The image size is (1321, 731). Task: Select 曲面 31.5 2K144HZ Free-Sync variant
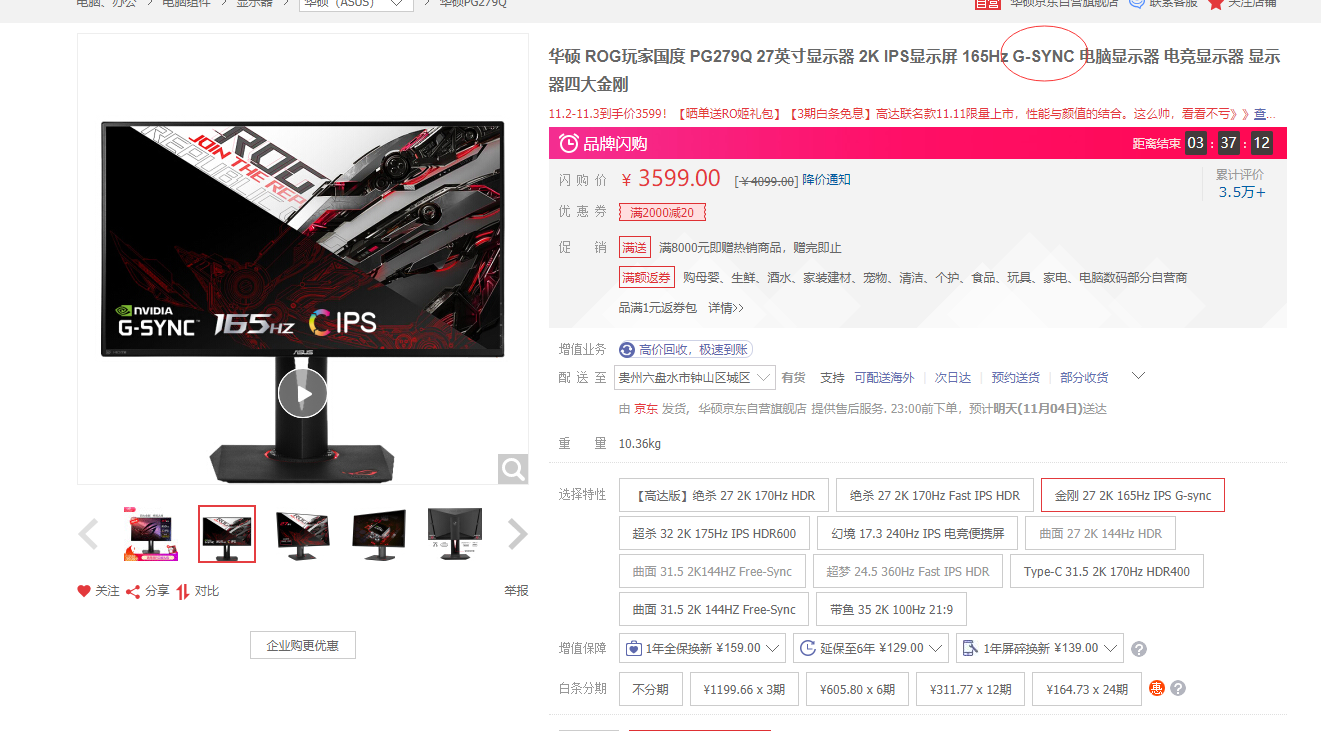[712, 571]
